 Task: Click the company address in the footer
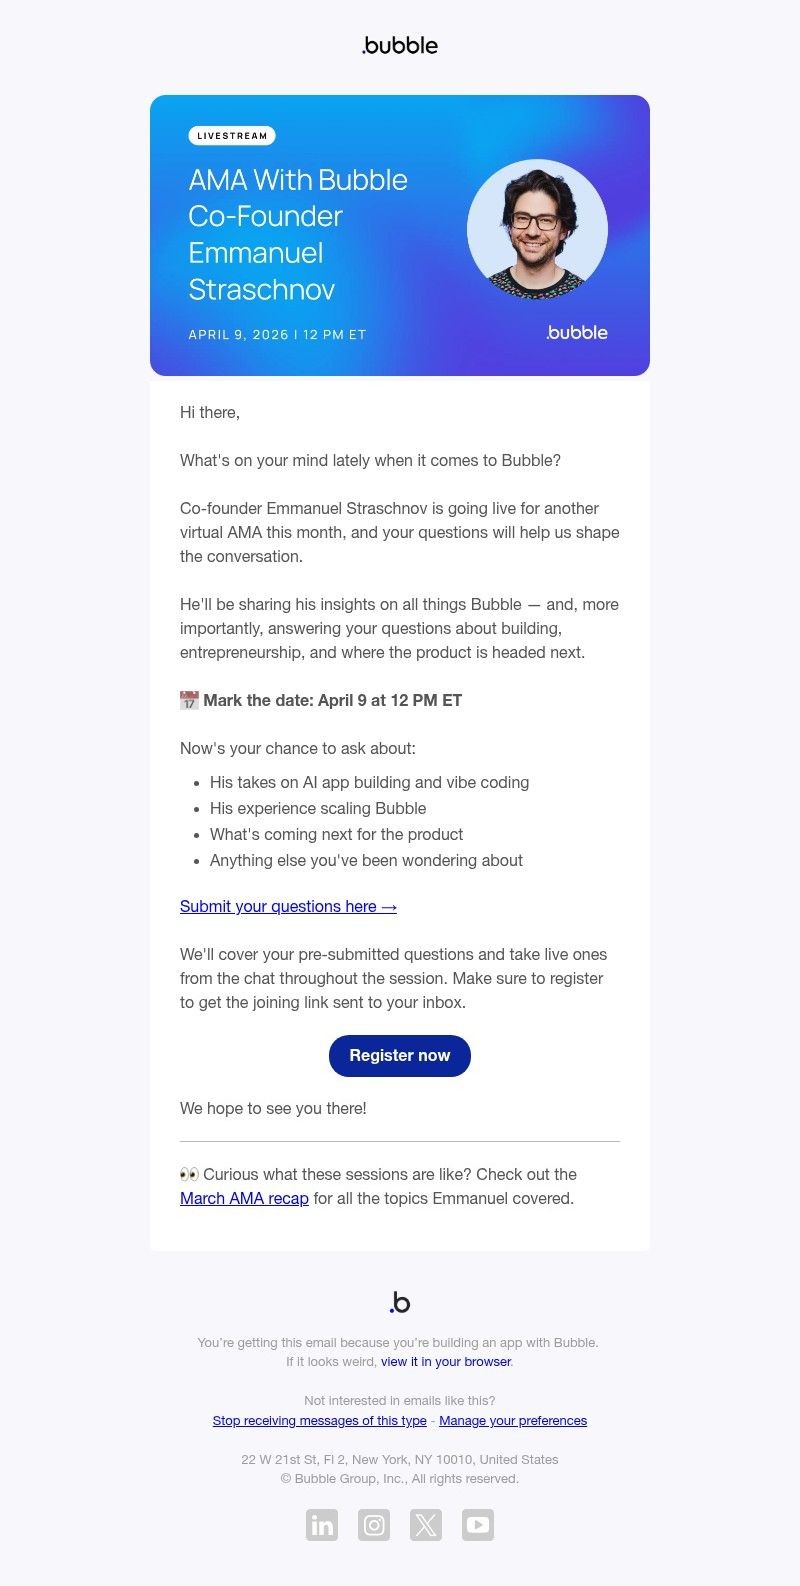(x=399, y=1459)
